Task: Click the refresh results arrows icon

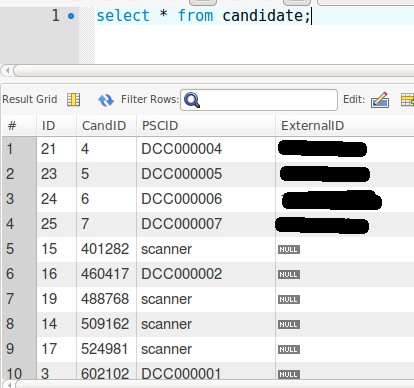Action: tap(106, 100)
